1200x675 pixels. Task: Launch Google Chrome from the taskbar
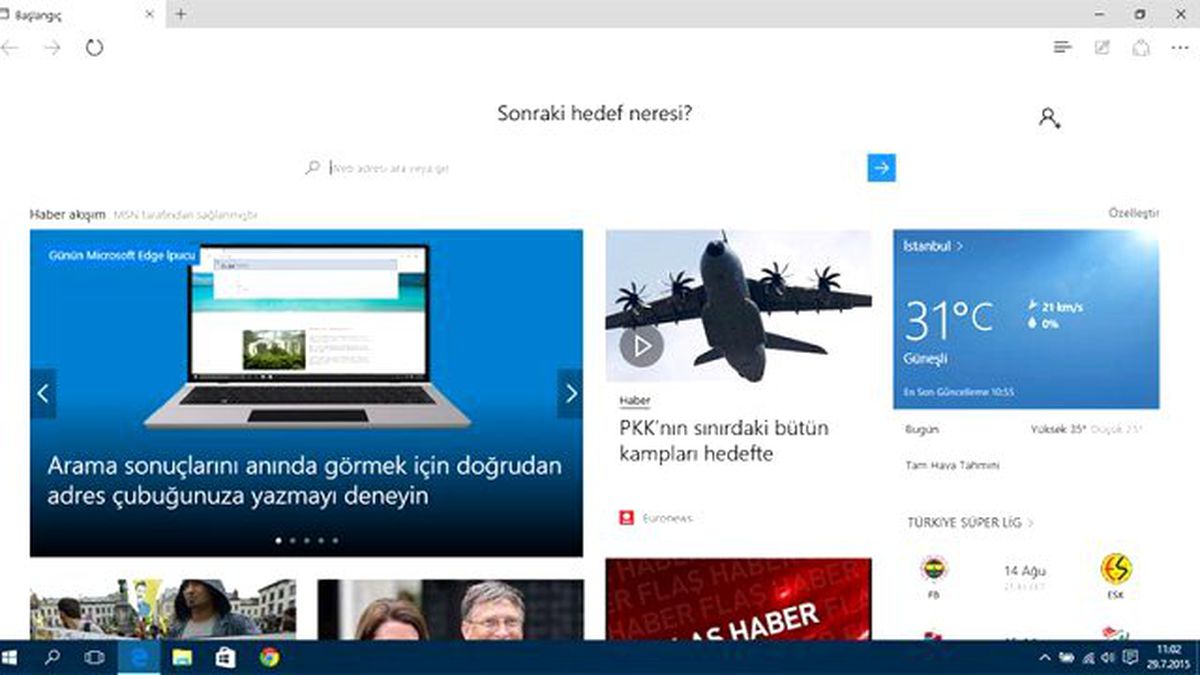pos(268,657)
